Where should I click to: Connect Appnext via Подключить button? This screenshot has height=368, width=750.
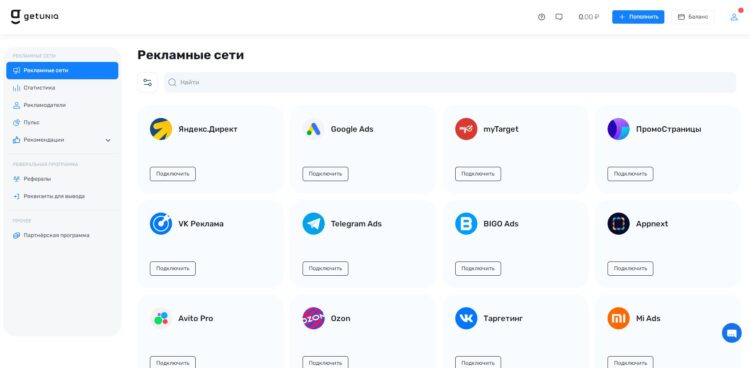tap(630, 268)
